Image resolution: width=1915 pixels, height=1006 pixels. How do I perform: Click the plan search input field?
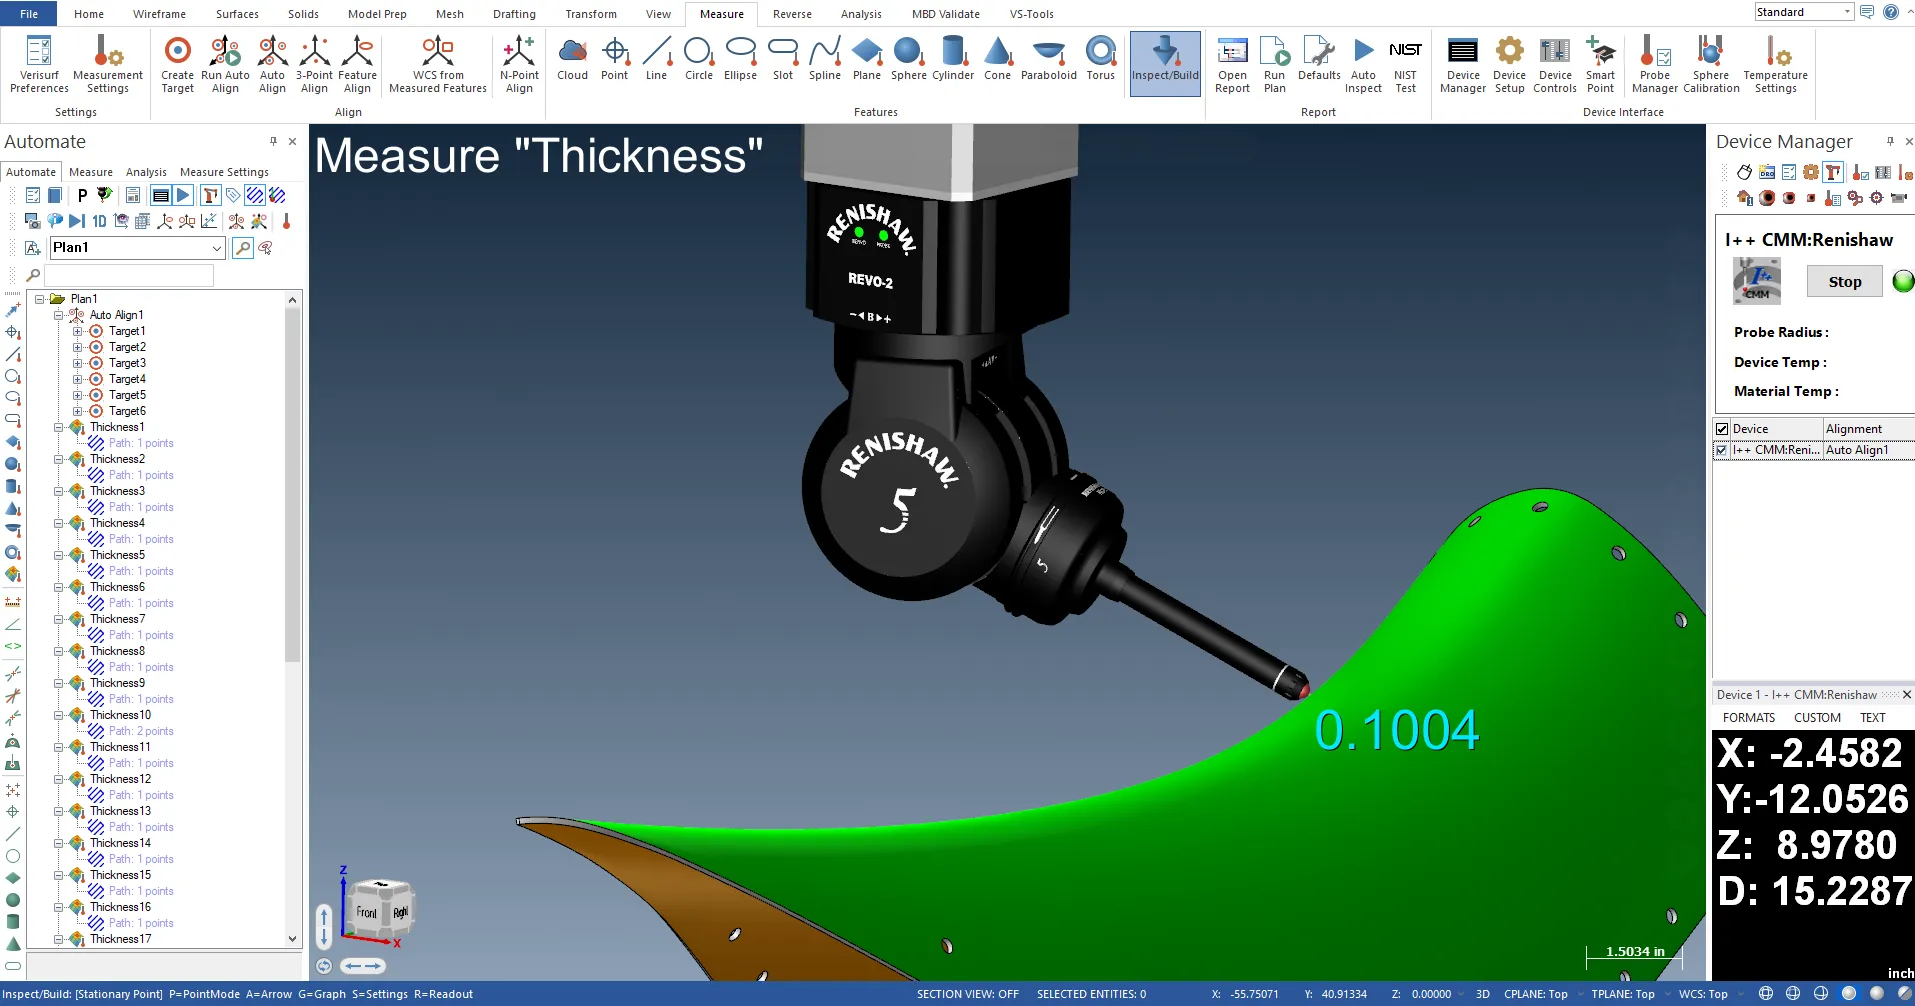(129, 275)
